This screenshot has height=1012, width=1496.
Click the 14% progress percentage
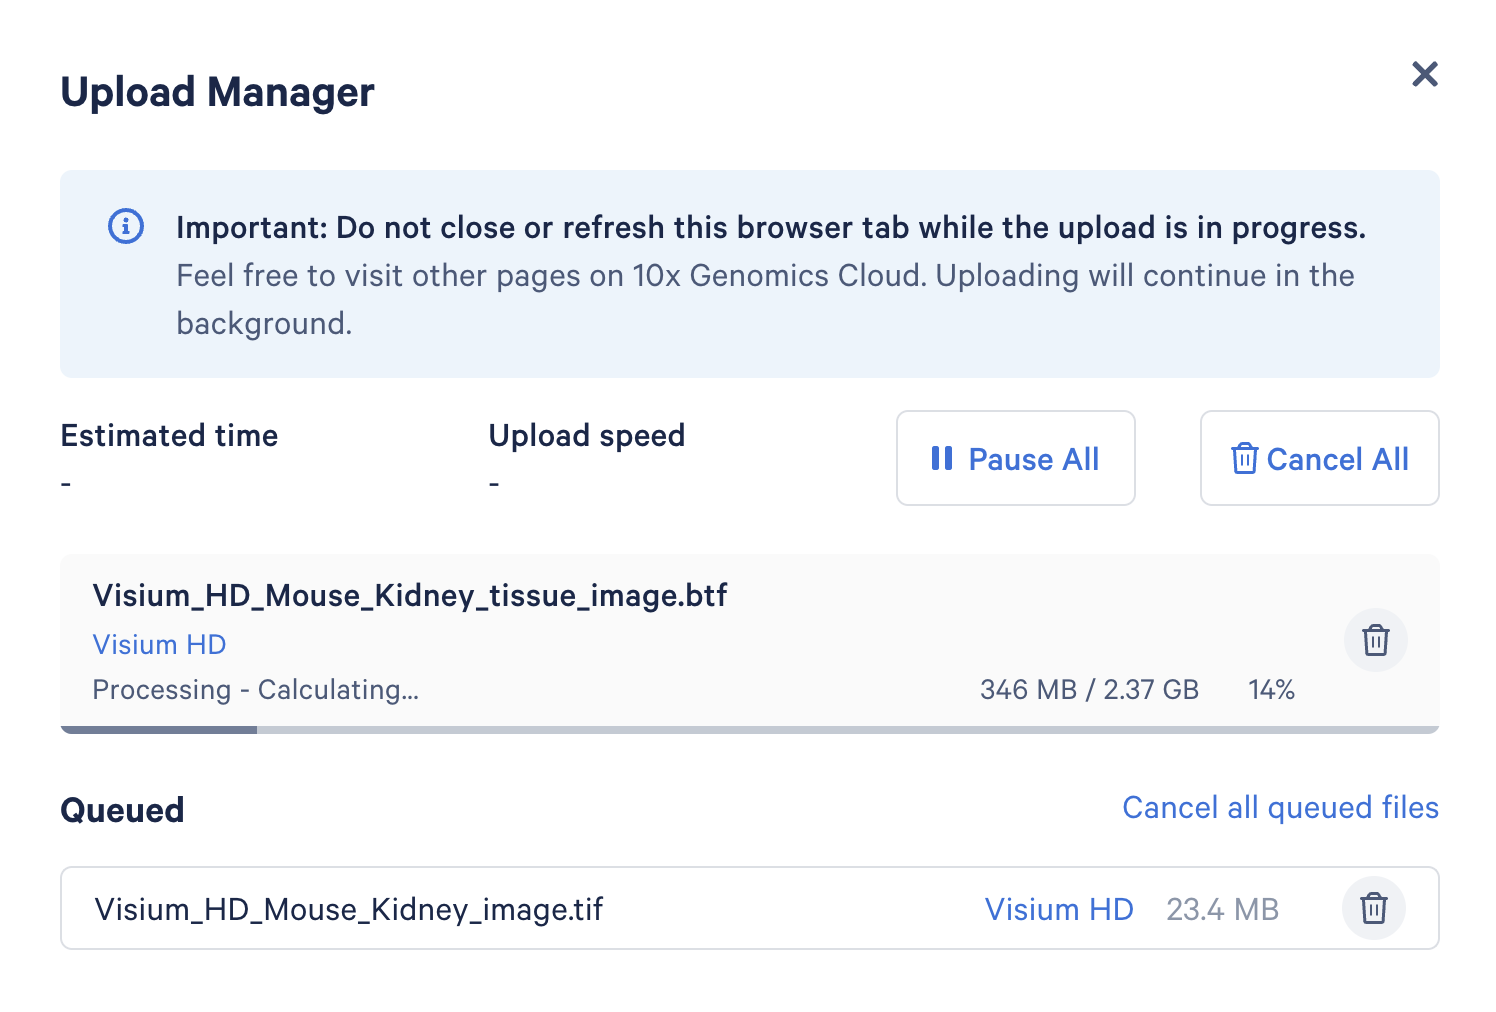tap(1271, 690)
